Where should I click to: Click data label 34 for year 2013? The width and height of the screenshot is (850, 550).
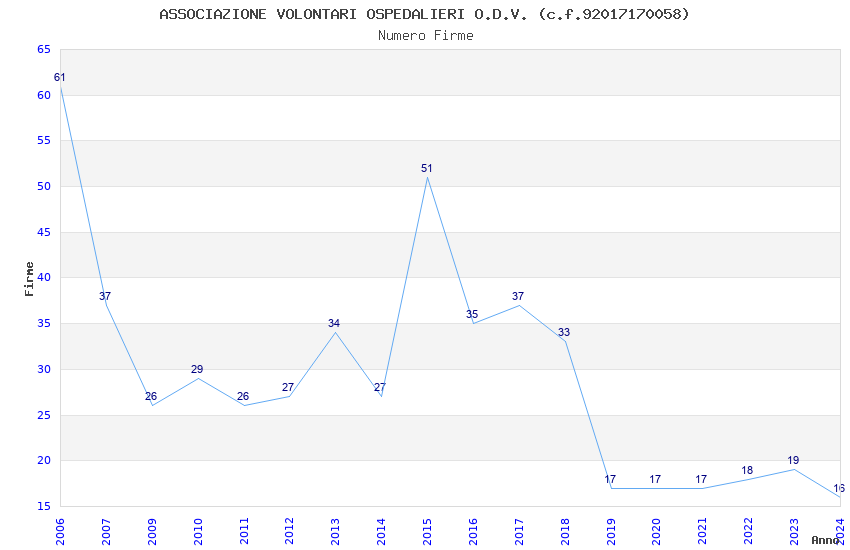pyautogui.click(x=334, y=323)
